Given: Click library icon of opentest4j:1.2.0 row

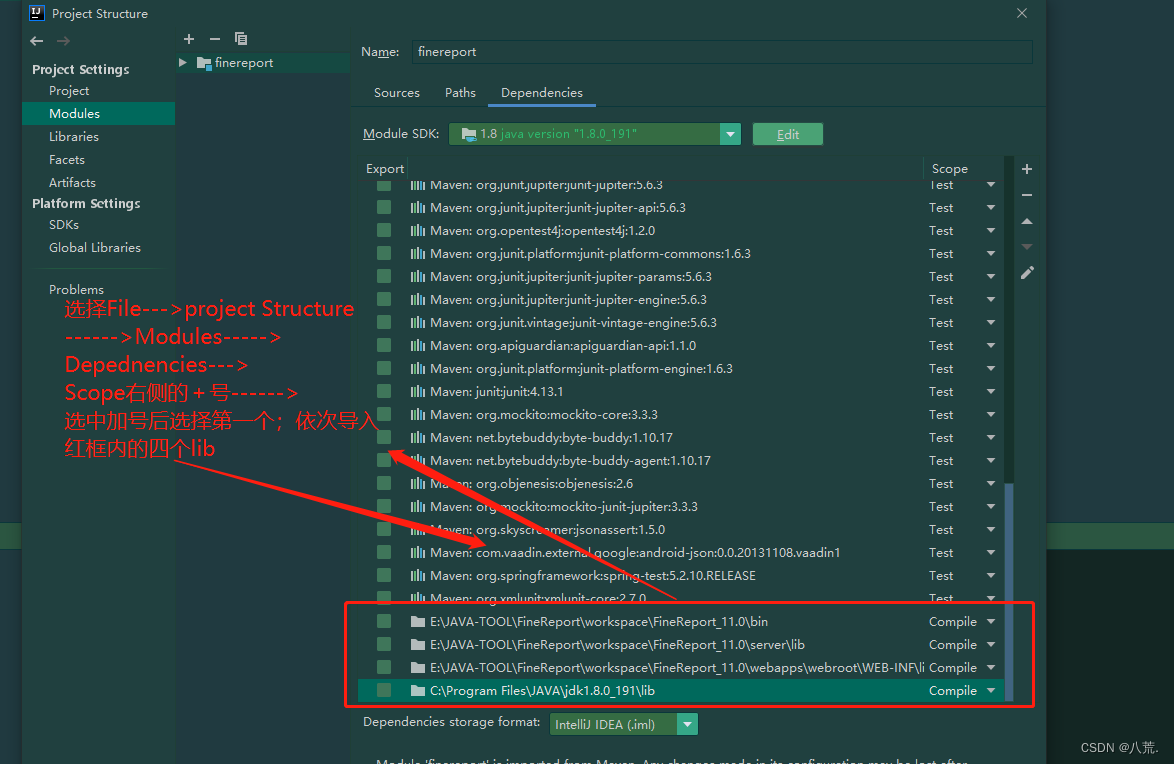Looking at the screenshot, I should [418, 231].
